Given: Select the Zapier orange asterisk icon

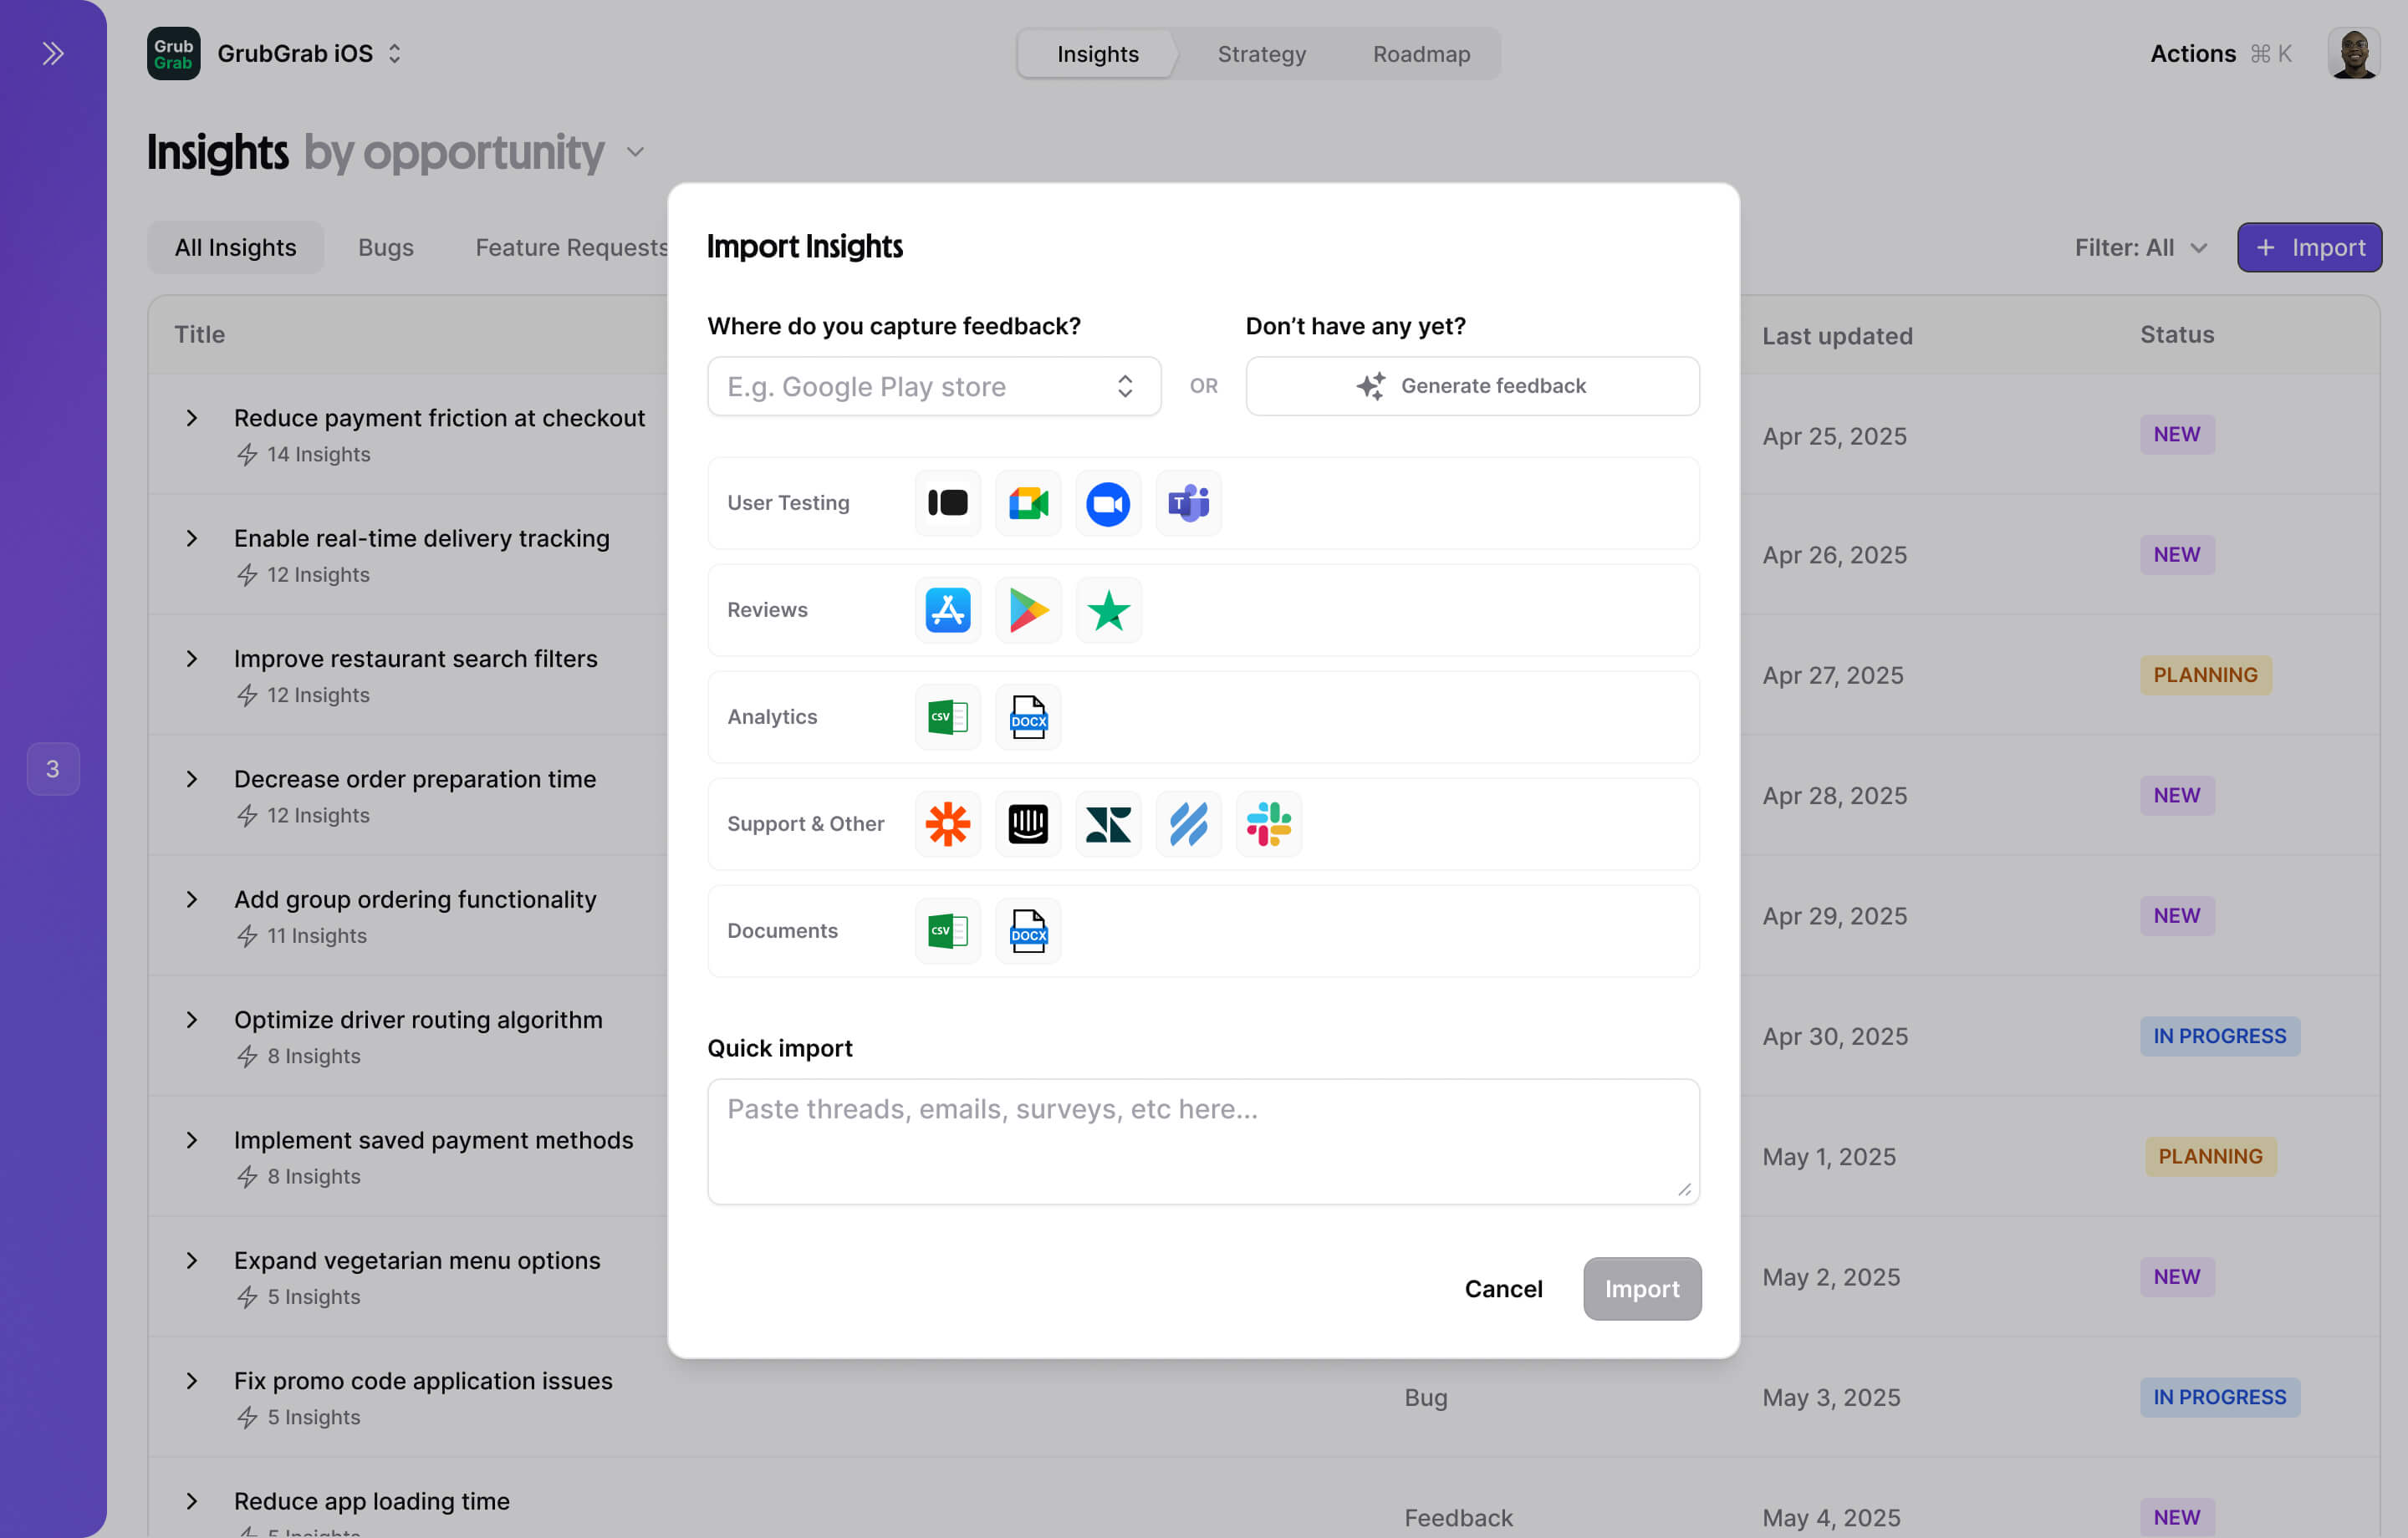Looking at the screenshot, I should (947, 824).
